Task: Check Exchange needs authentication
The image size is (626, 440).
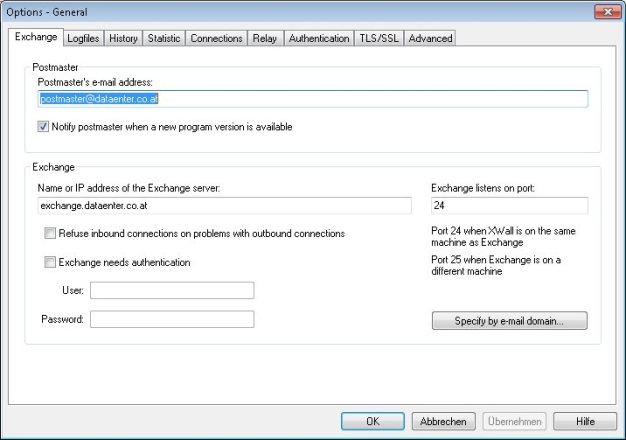Action: pos(50,262)
